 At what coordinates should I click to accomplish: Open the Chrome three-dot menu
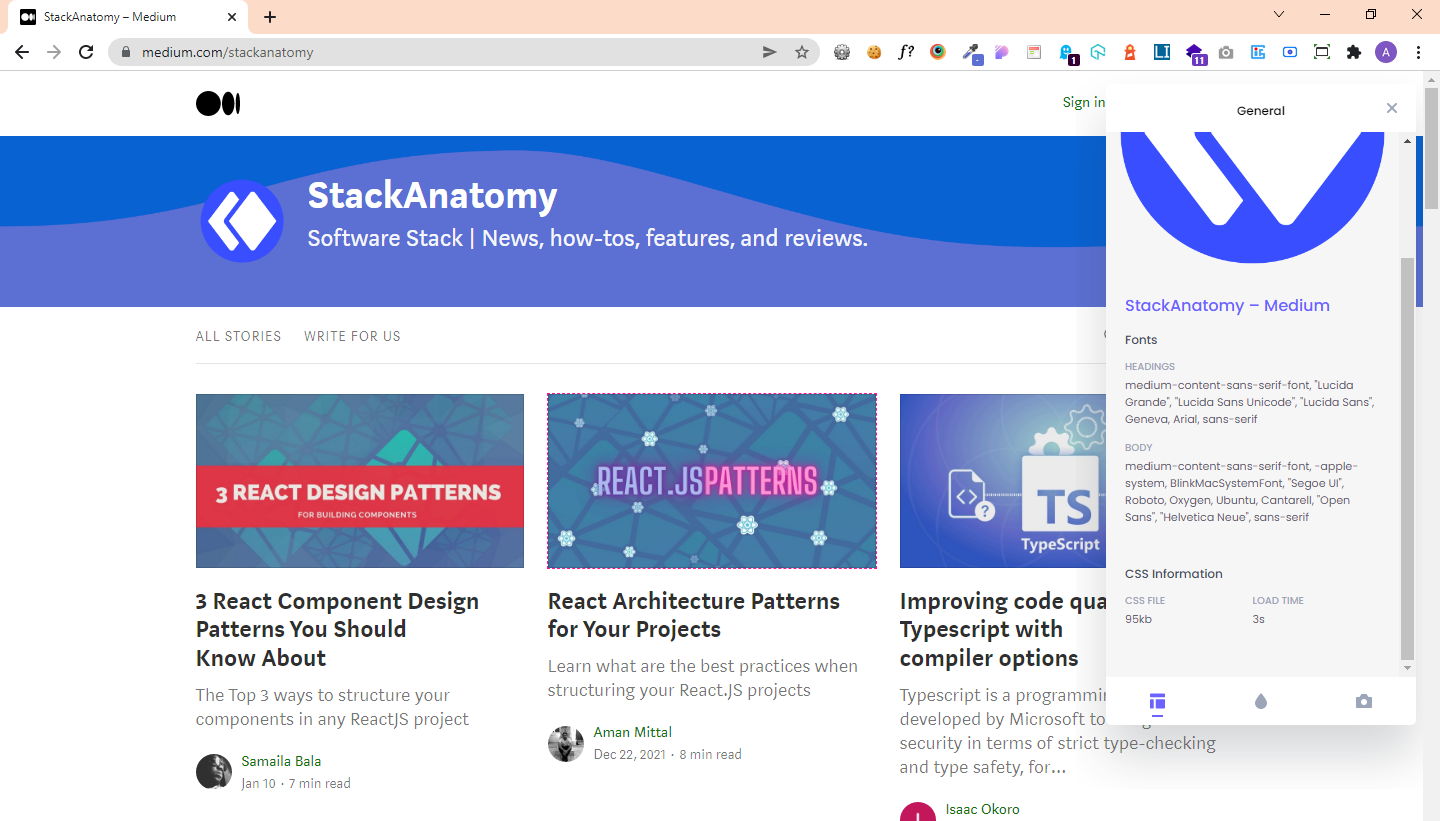tap(1419, 52)
